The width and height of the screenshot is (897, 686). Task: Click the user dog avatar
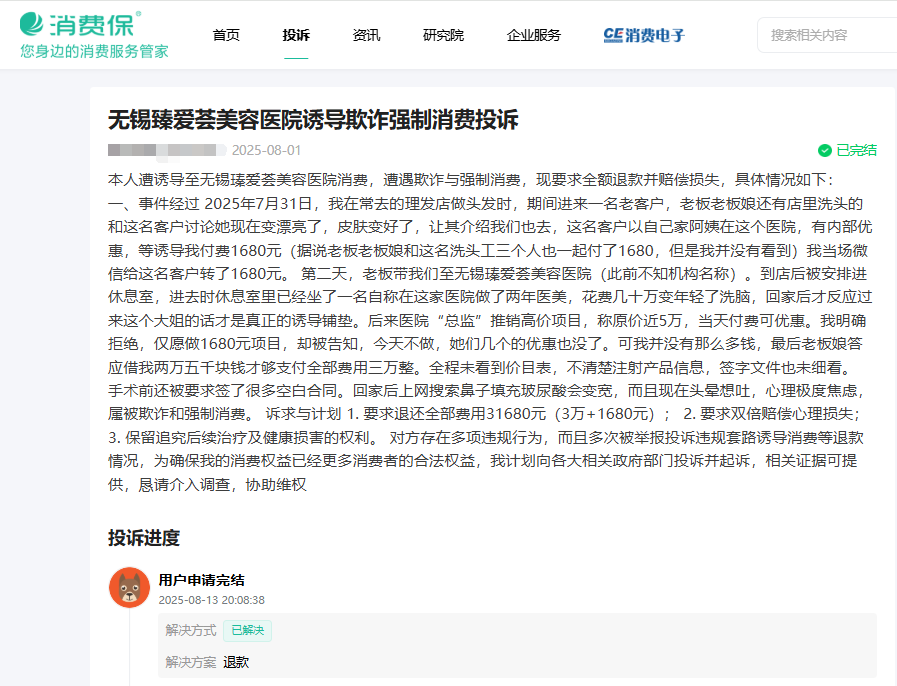coord(129,588)
